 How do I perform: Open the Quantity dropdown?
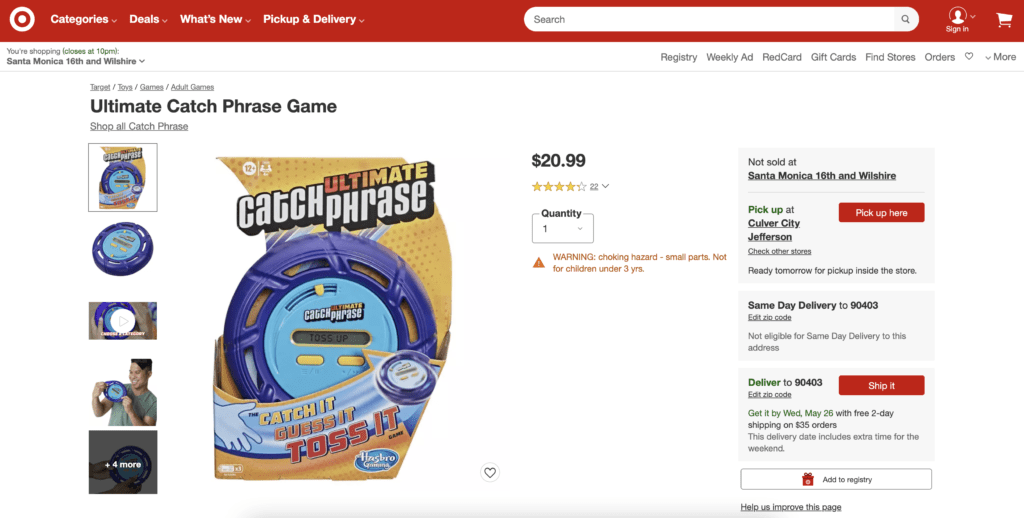pyautogui.click(x=561, y=228)
